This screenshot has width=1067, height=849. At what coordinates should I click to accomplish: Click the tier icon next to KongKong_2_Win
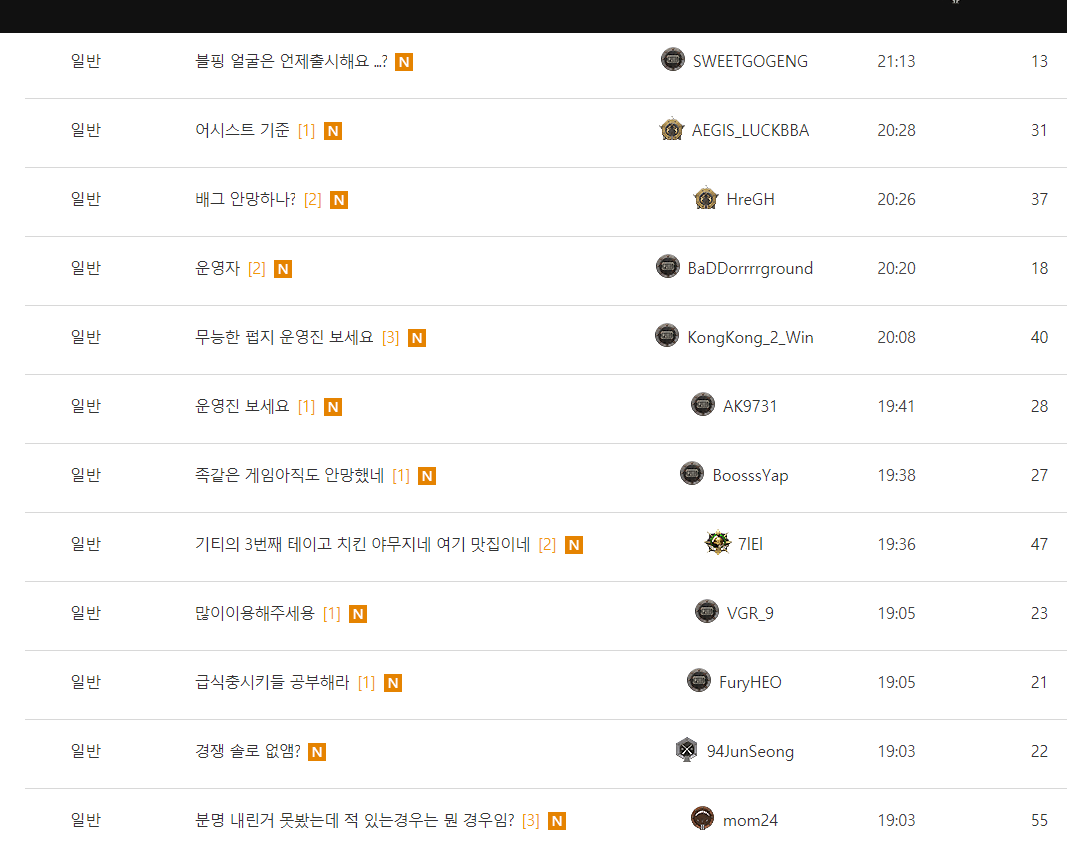(x=667, y=336)
